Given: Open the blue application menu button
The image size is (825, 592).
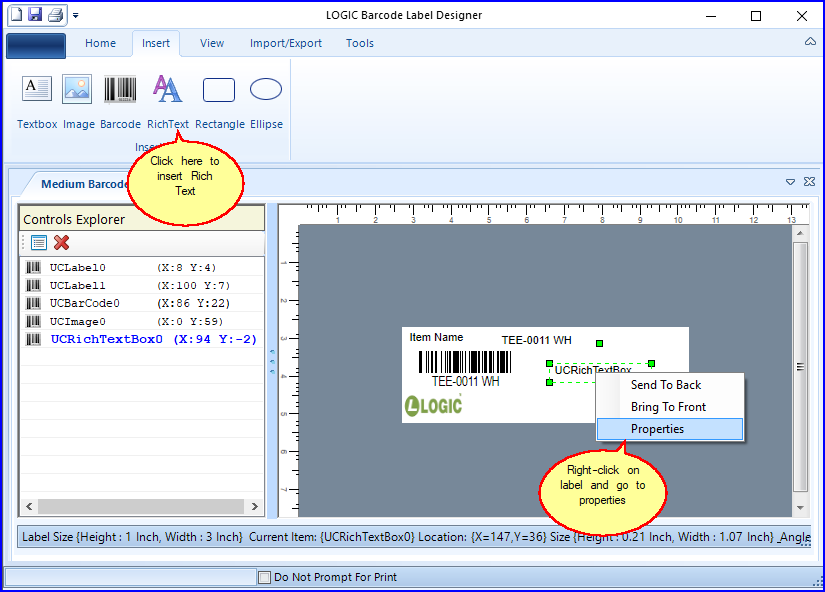Looking at the screenshot, I should [x=36, y=45].
